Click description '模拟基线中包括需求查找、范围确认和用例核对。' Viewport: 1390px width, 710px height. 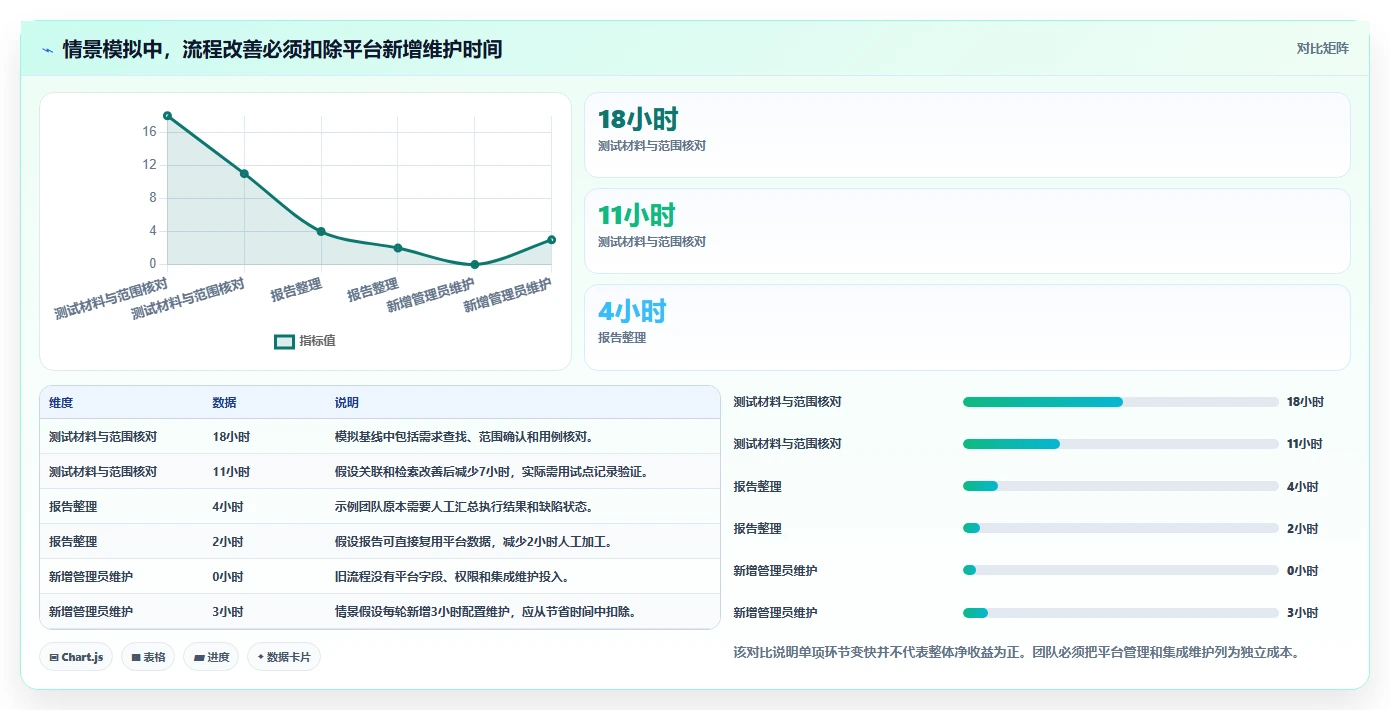466,437
